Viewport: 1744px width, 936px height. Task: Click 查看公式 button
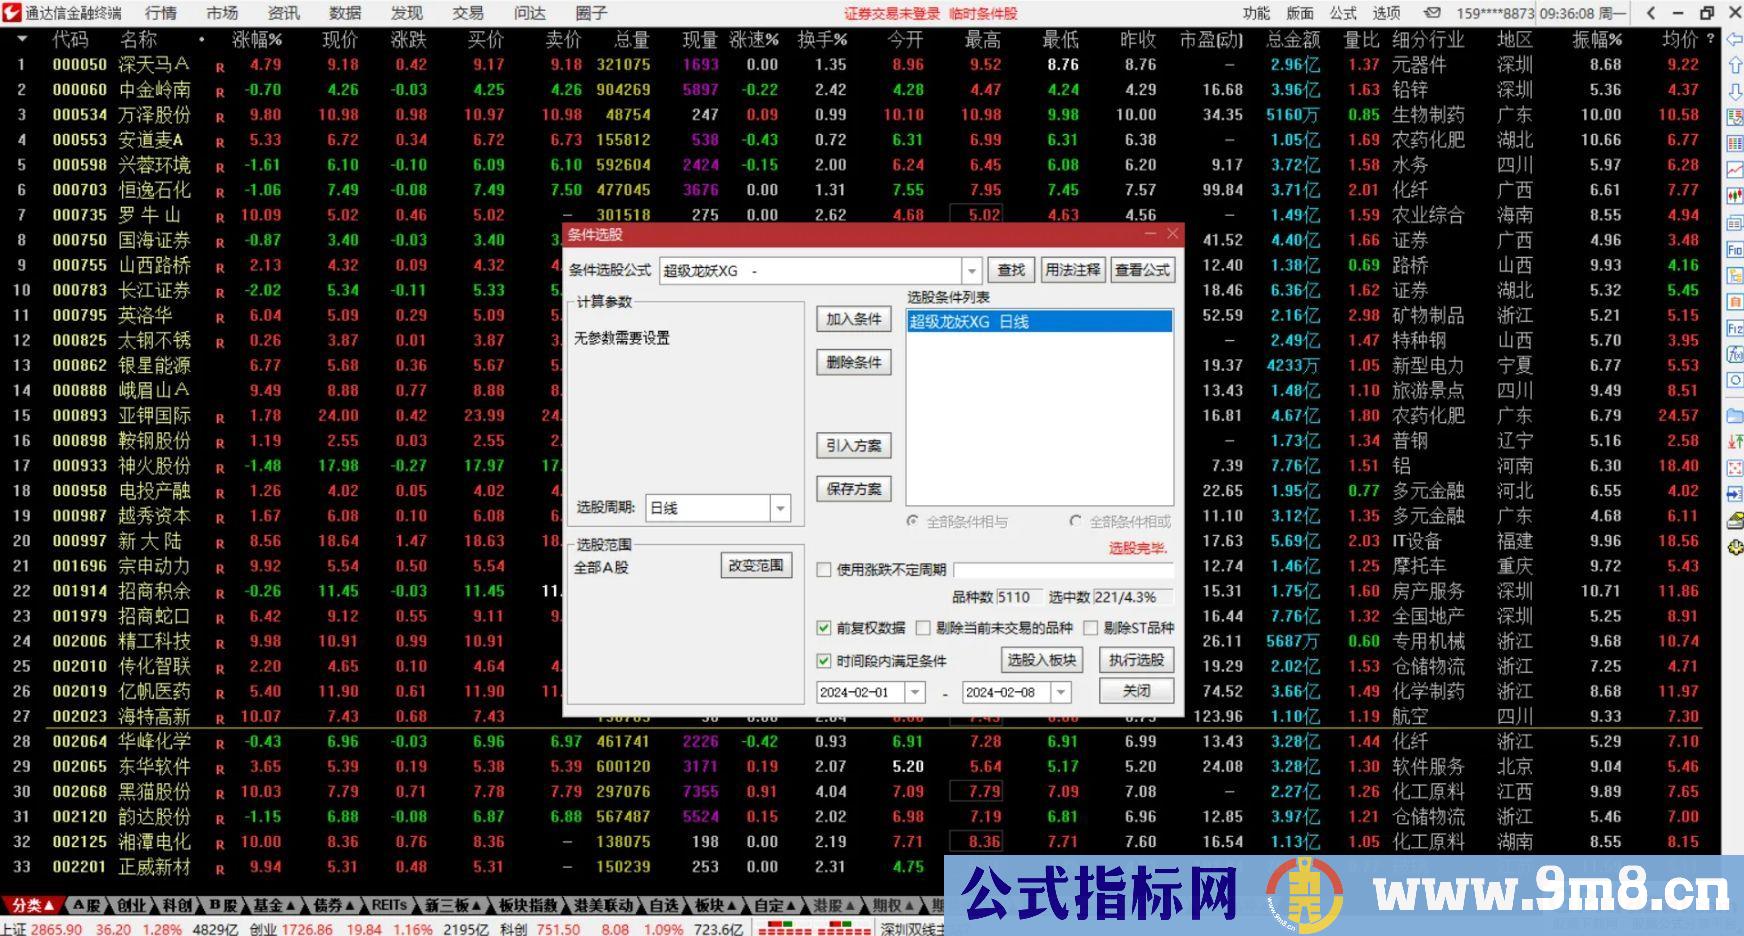(x=1142, y=270)
